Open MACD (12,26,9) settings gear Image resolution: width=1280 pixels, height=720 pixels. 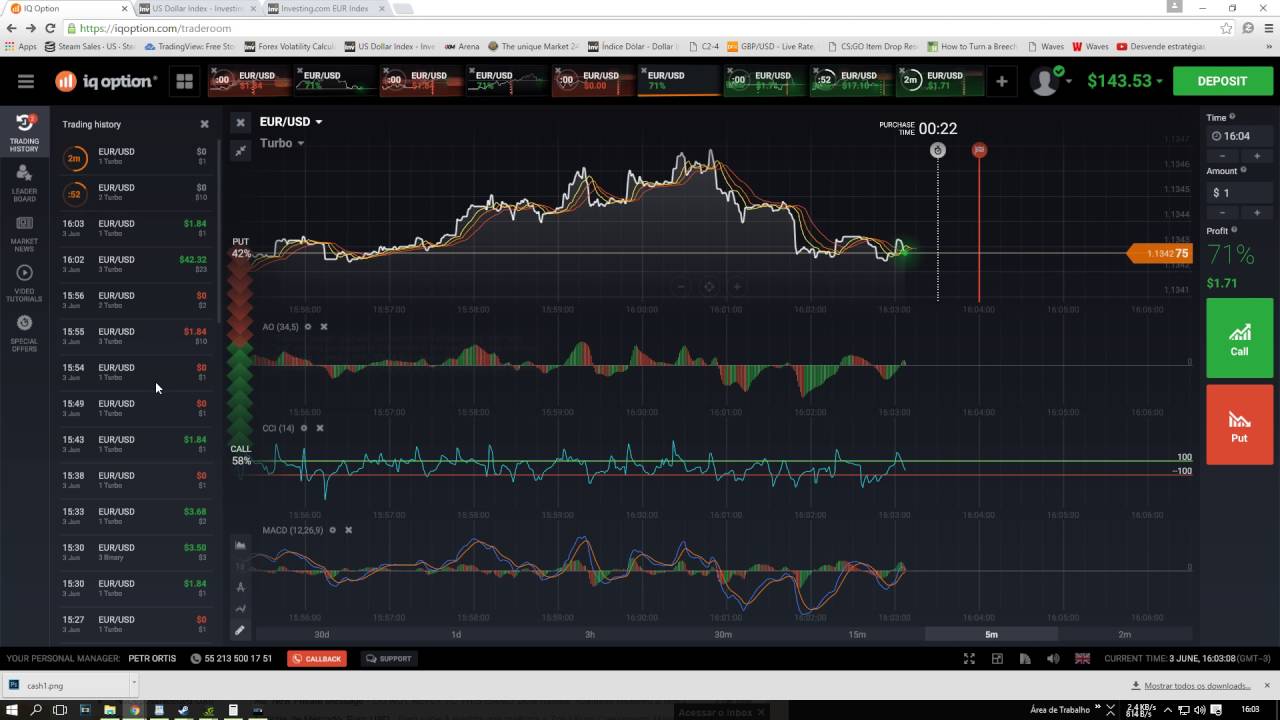[x=332, y=530]
